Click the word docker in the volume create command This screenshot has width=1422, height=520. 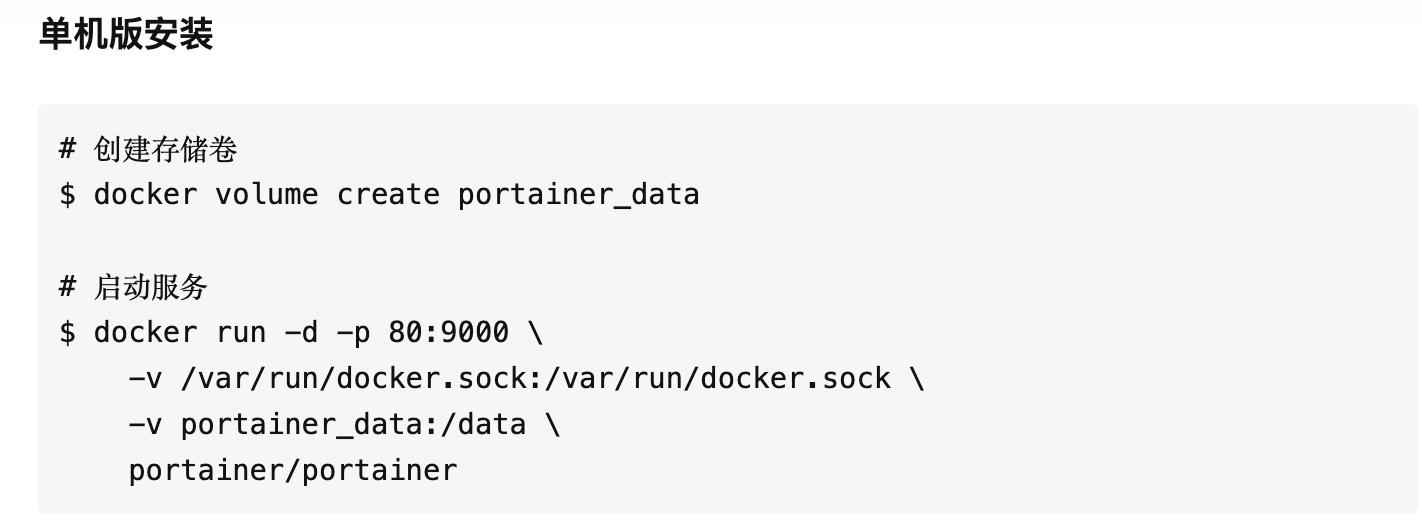pyautogui.click(x=146, y=194)
